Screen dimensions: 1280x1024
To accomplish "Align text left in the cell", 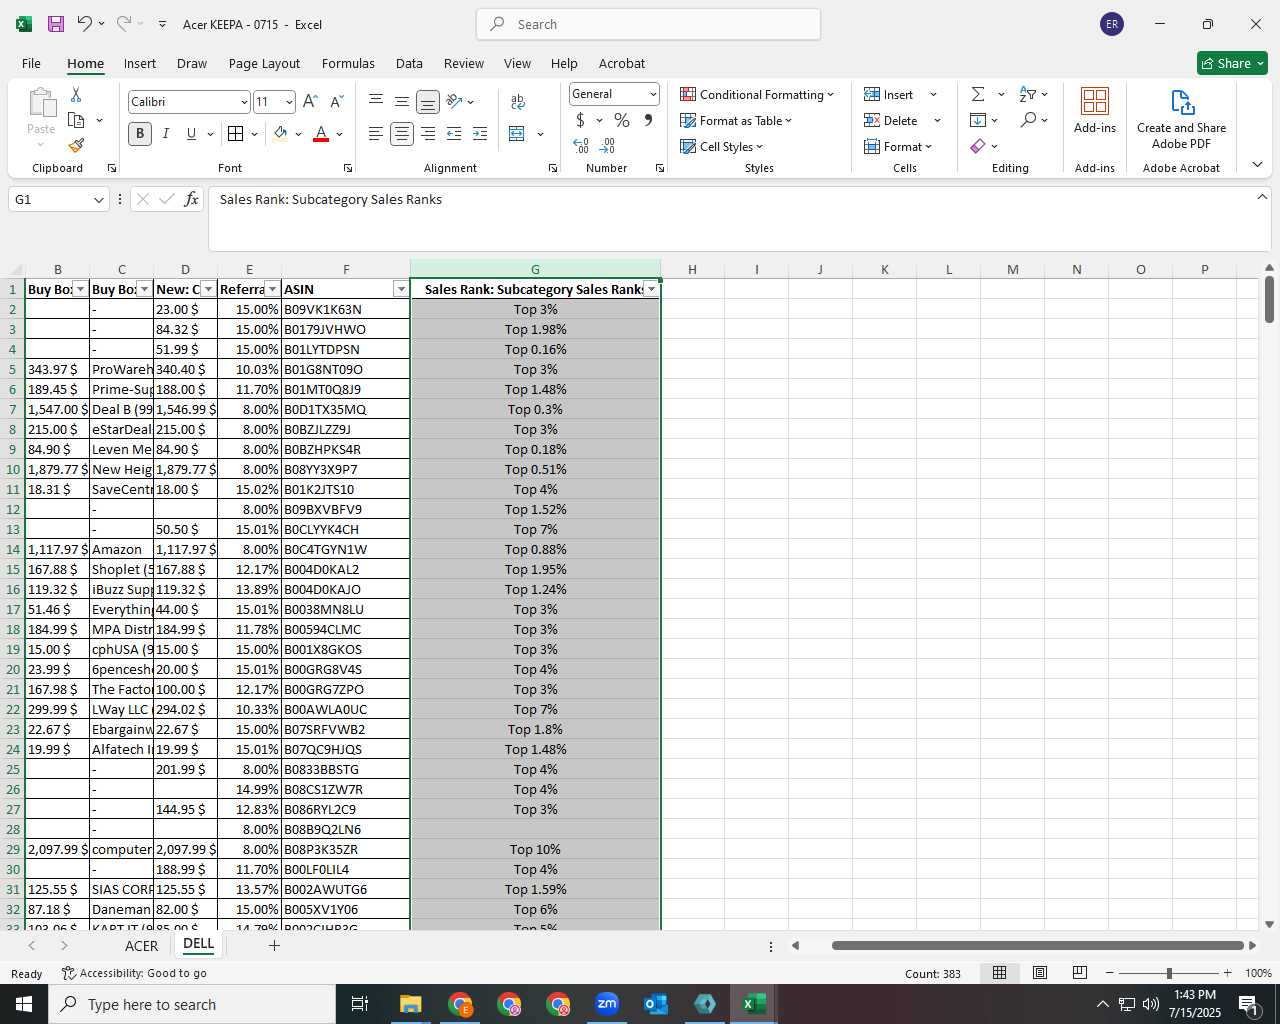I will click(x=376, y=134).
